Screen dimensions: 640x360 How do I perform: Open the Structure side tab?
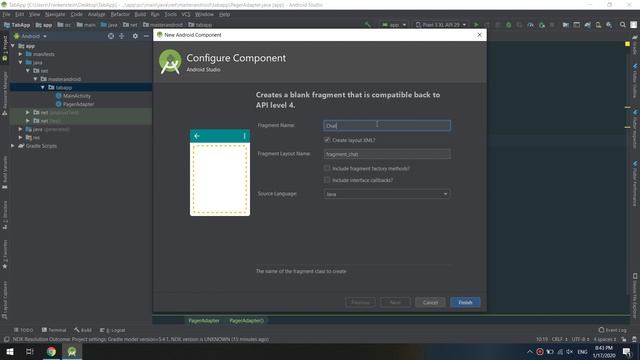[4, 215]
